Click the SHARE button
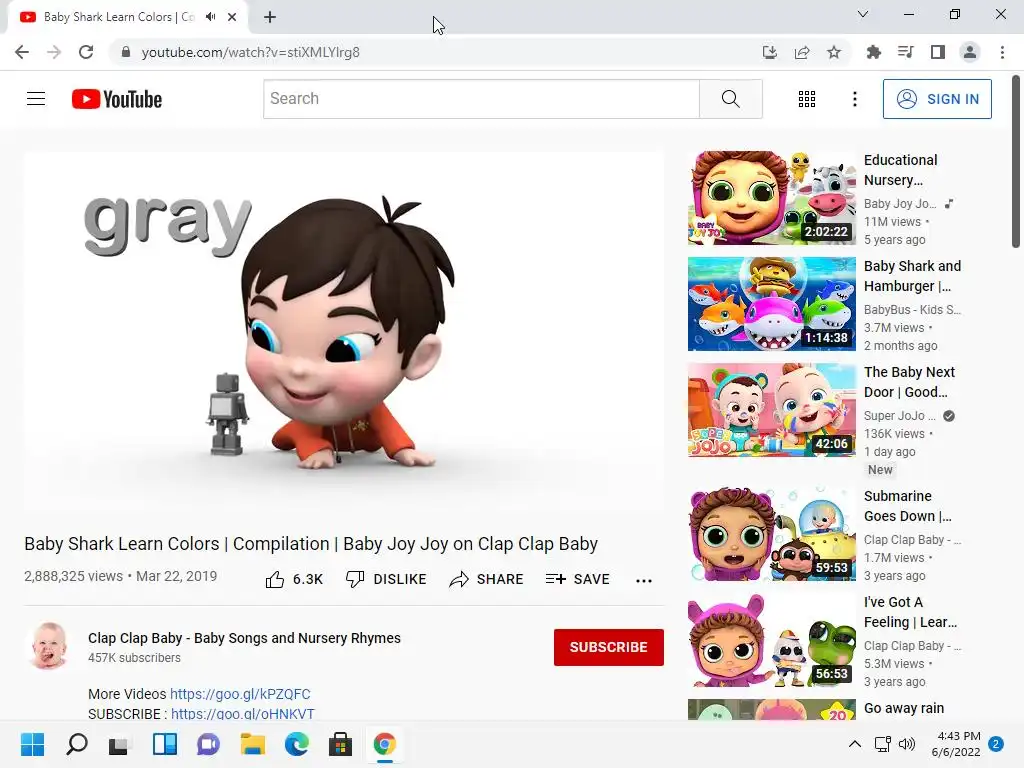 [487, 579]
